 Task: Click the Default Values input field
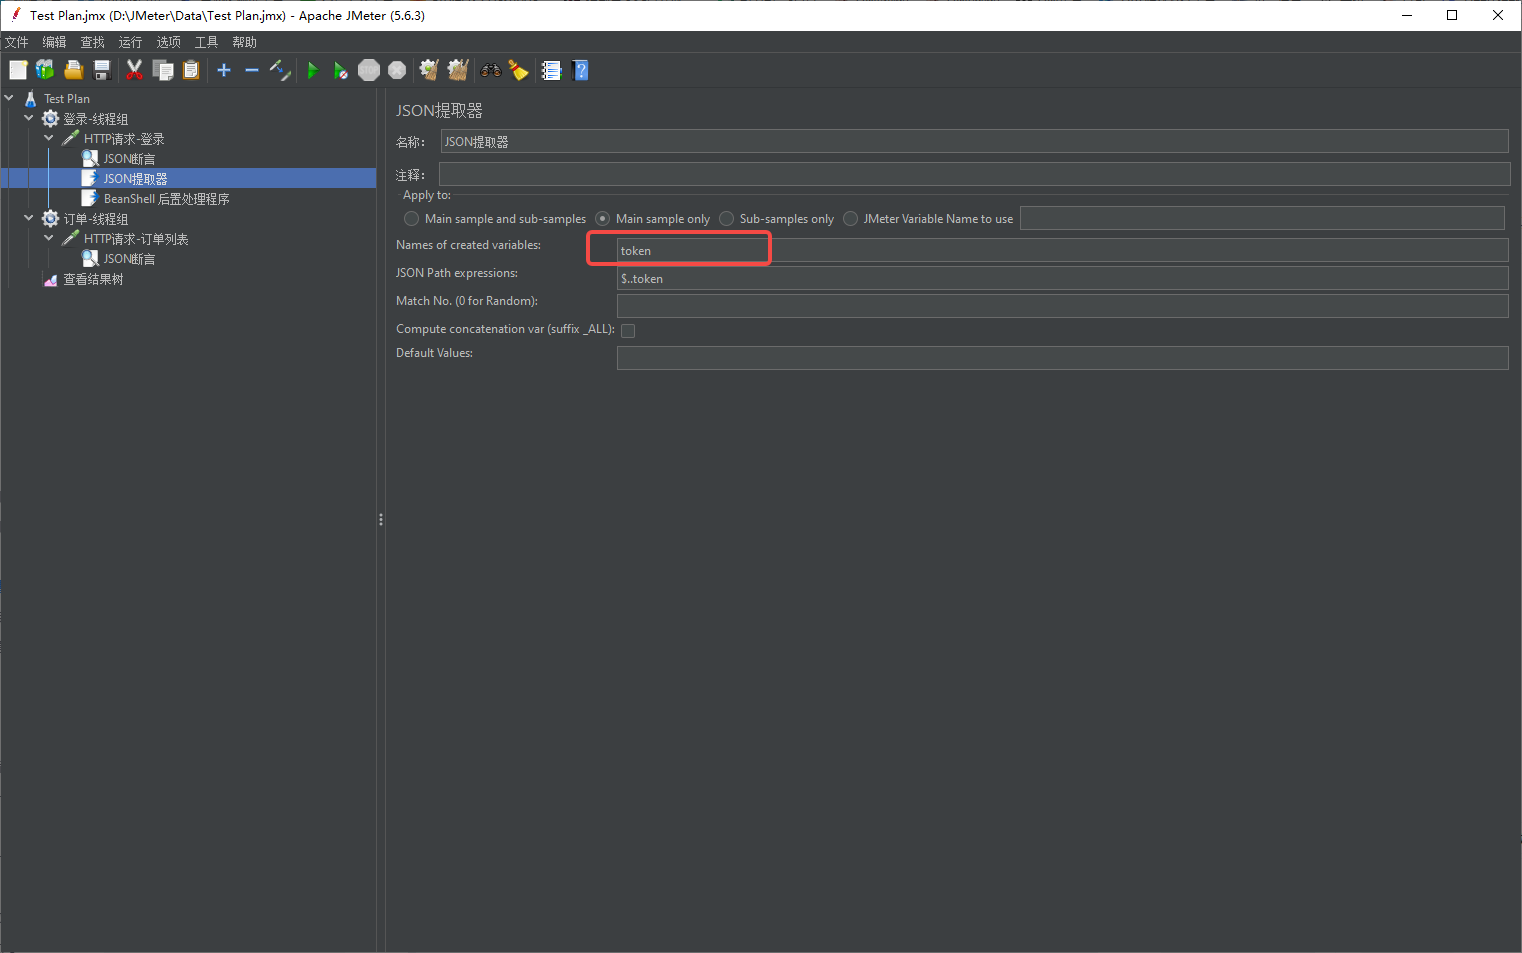[x=1062, y=358]
